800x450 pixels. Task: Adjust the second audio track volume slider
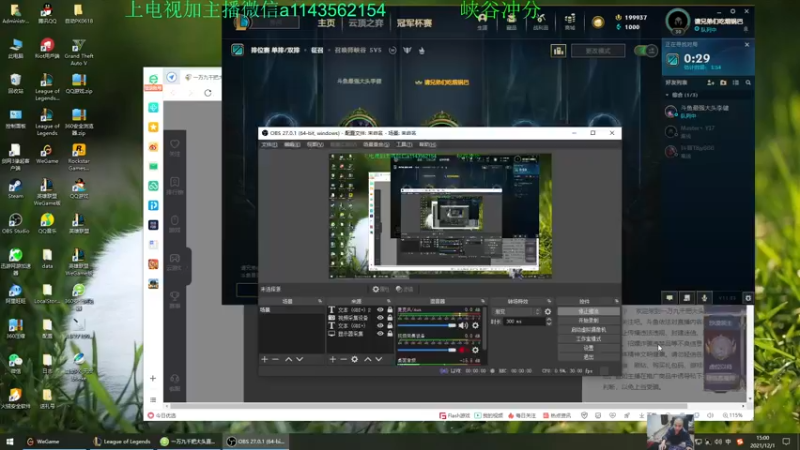(x=427, y=350)
